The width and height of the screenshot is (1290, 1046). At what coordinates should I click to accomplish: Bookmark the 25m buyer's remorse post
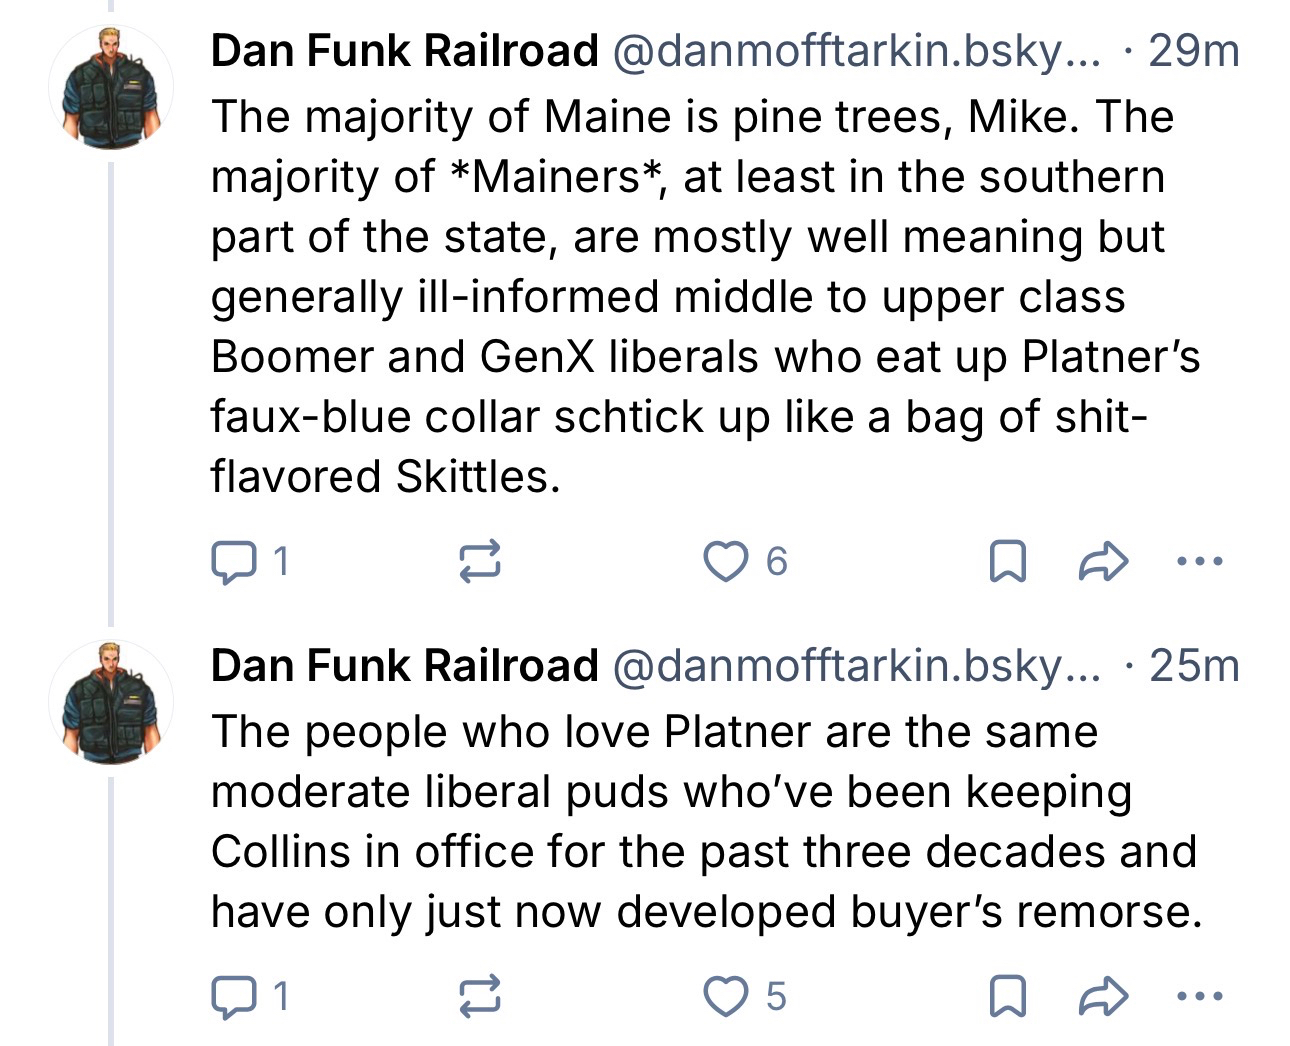[x=1006, y=996]
